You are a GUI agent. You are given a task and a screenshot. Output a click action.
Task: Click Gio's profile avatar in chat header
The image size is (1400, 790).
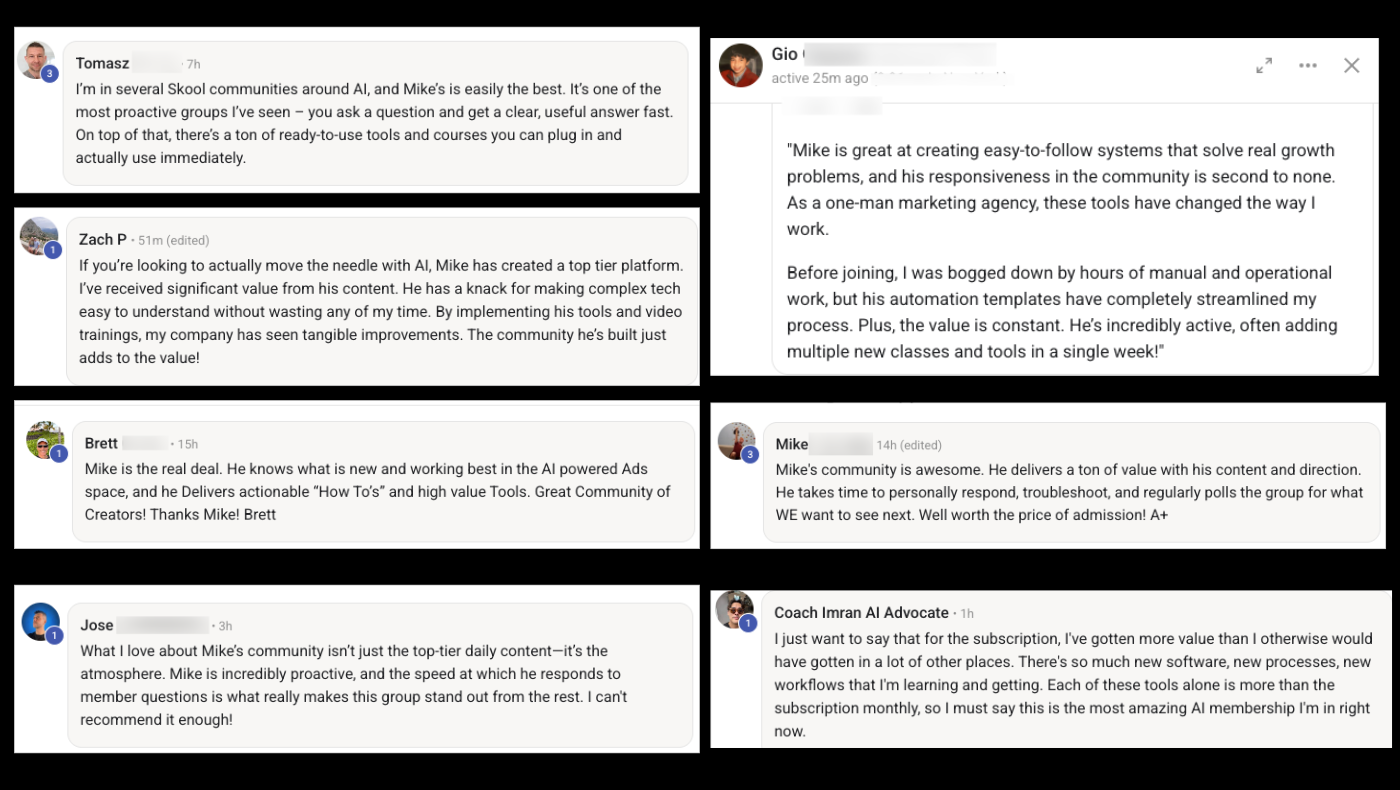(741, 65)
